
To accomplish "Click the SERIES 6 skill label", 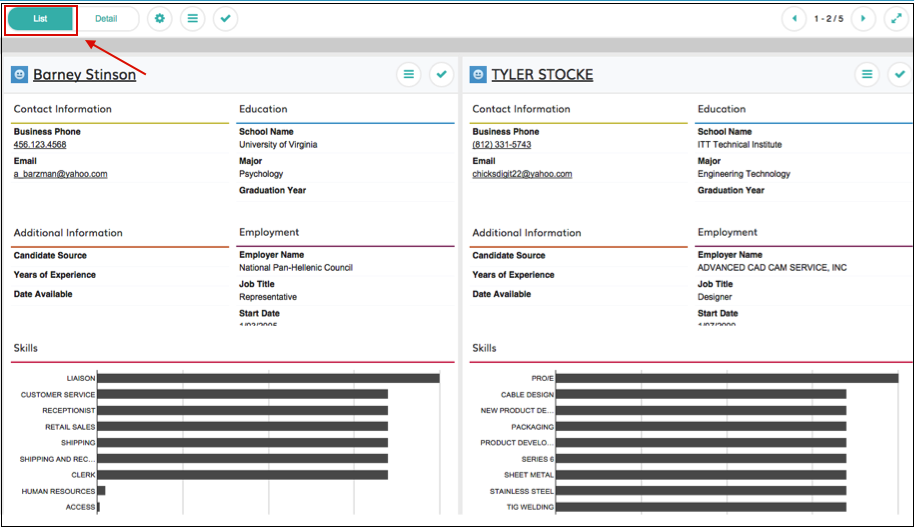I will tap(537, 459).
